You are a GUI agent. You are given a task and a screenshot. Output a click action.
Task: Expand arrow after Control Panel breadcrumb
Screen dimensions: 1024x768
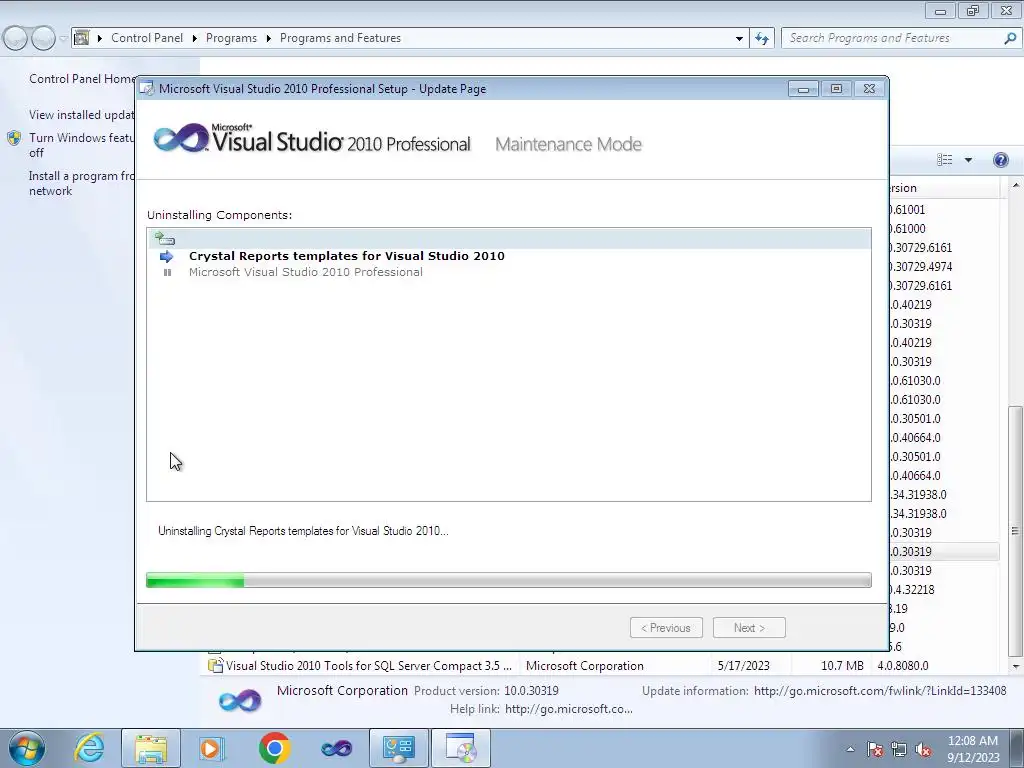[195, 39]
